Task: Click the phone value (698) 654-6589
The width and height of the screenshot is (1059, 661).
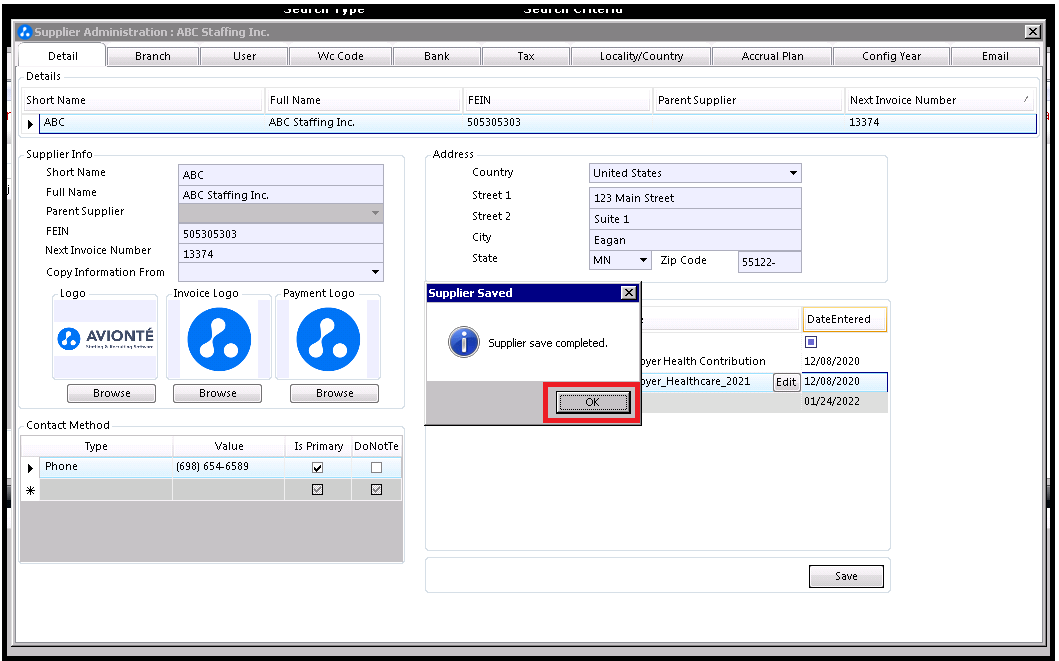Action: pyautogui.click(x=228, y=467)
